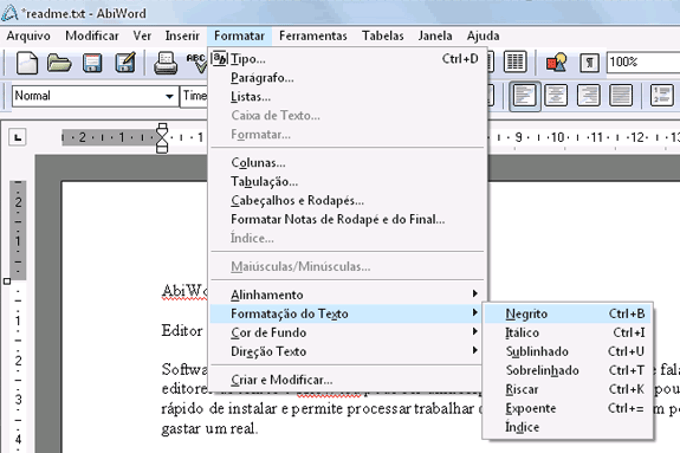Open the Arquivo menu
Viewport: 680px width, 453px height.
[28, 36]
